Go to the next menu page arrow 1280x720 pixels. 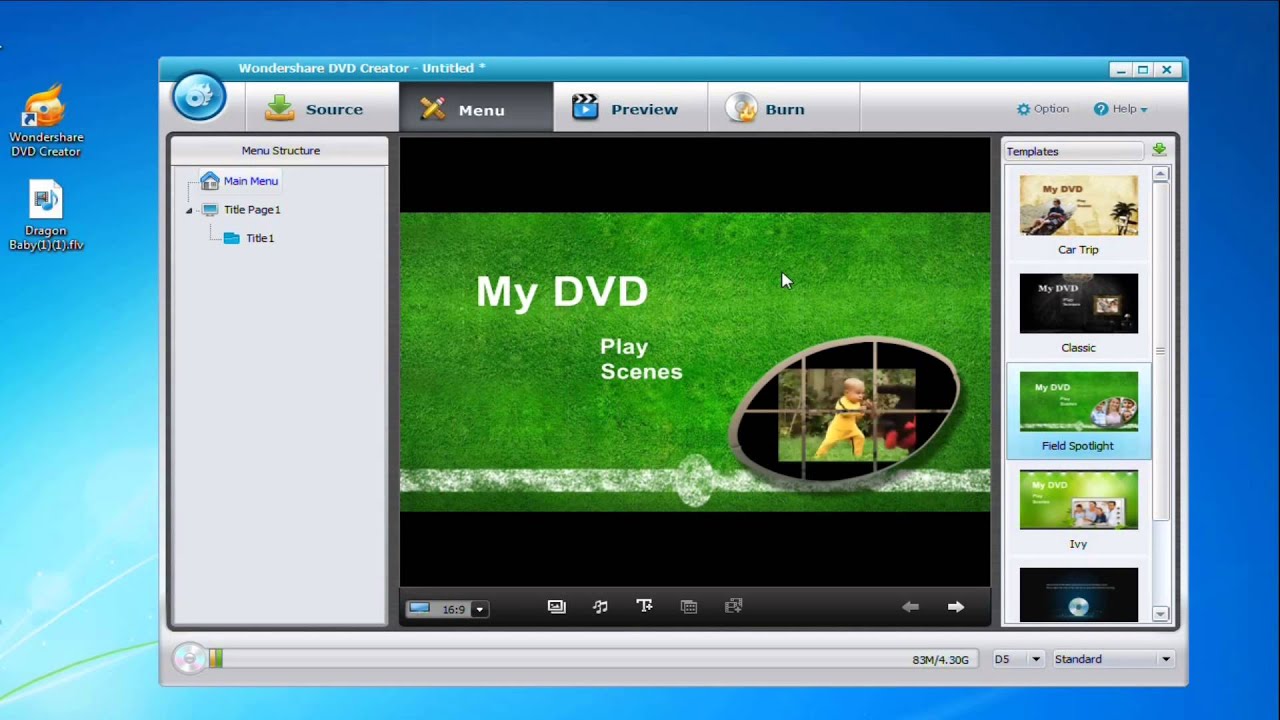pyautogui.click(x=955, y=607)
